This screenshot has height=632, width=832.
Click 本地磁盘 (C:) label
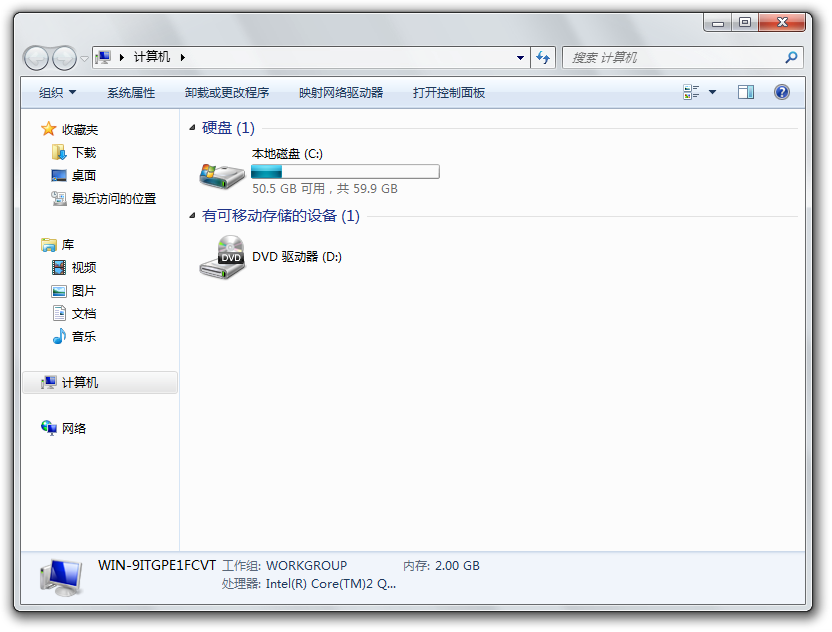pyautogui.click(x=287, y=154)
